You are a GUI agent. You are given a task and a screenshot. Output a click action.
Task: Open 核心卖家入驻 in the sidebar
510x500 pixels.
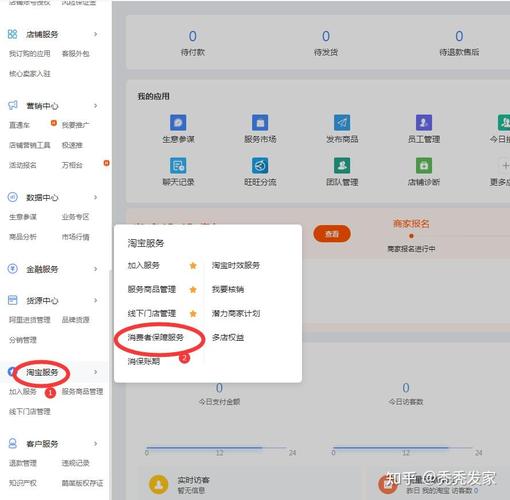[30, 74]
